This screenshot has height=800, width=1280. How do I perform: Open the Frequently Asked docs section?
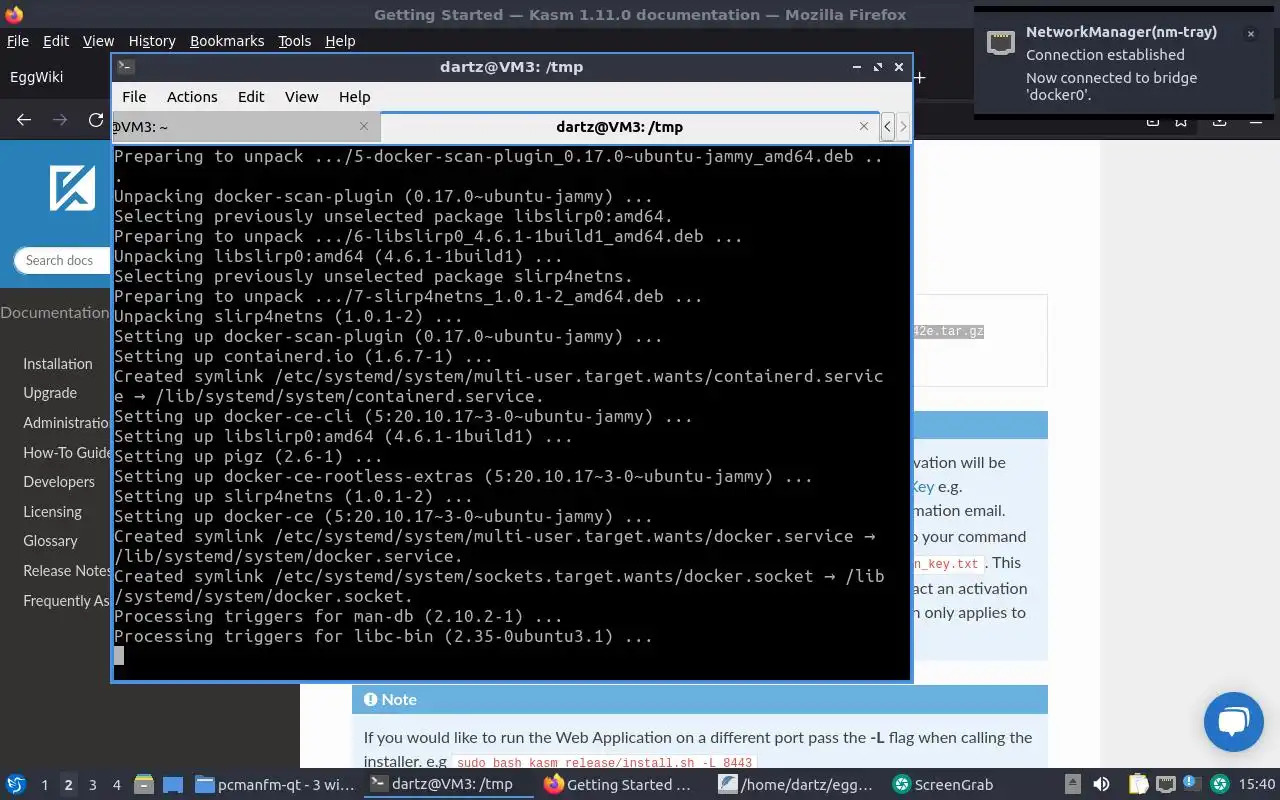coord(66,600)
